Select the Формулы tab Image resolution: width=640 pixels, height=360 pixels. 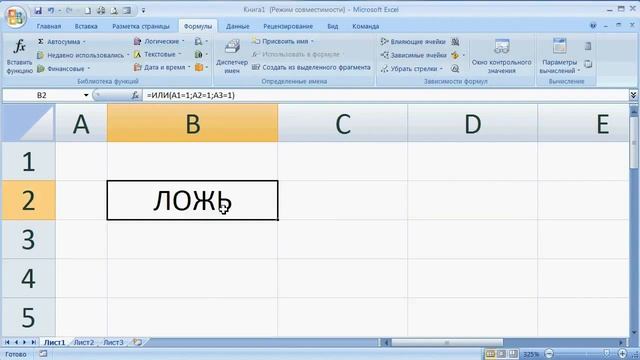click(198, 26)
